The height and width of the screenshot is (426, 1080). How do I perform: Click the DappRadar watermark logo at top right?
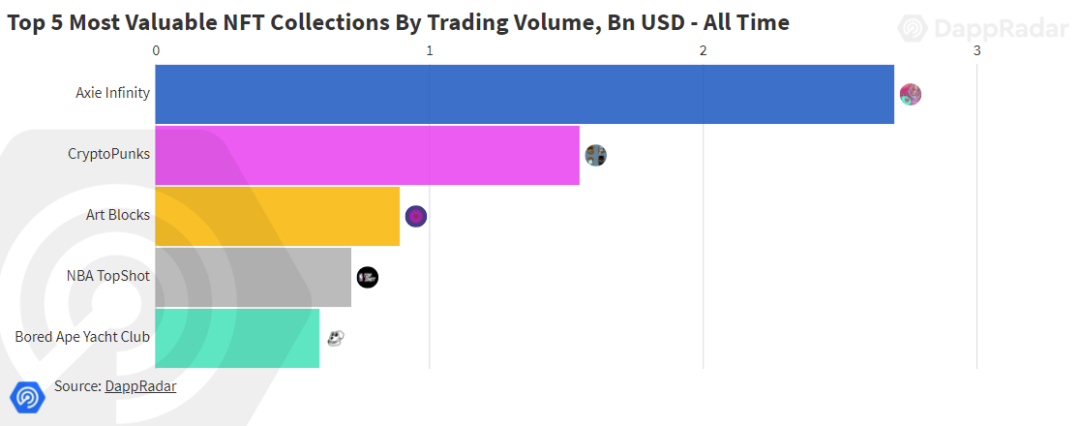[x=983, y=28]
